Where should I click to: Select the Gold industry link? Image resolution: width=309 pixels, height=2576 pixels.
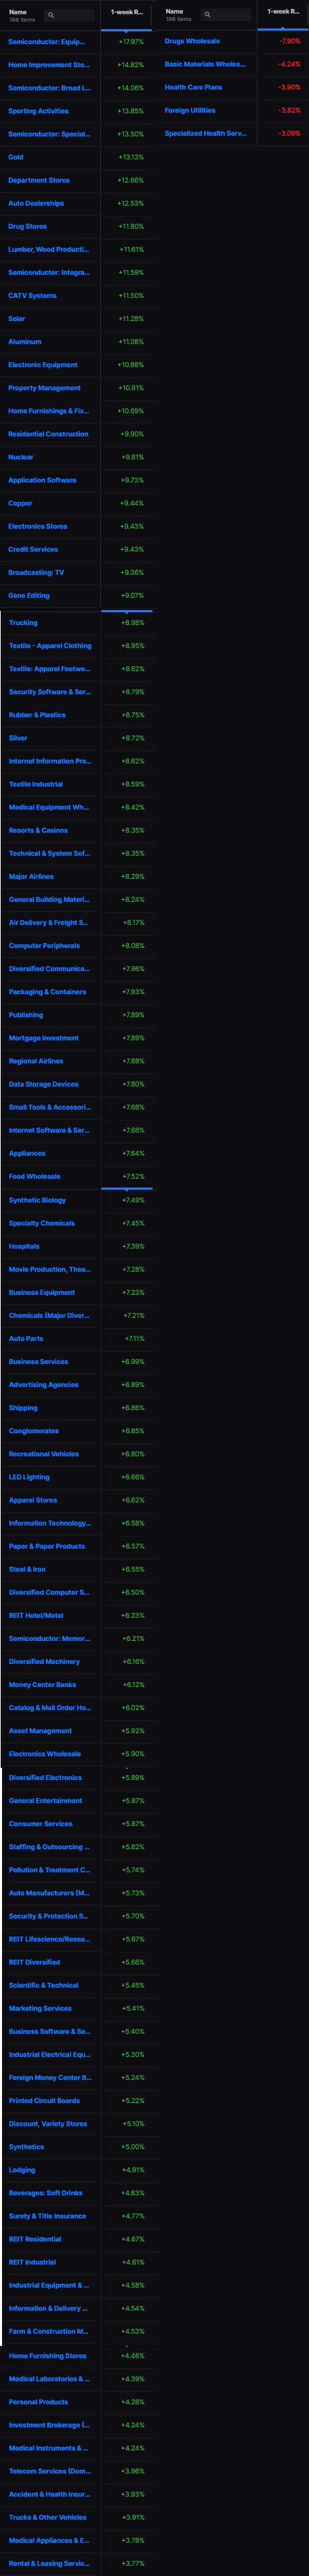pos(16,157)
